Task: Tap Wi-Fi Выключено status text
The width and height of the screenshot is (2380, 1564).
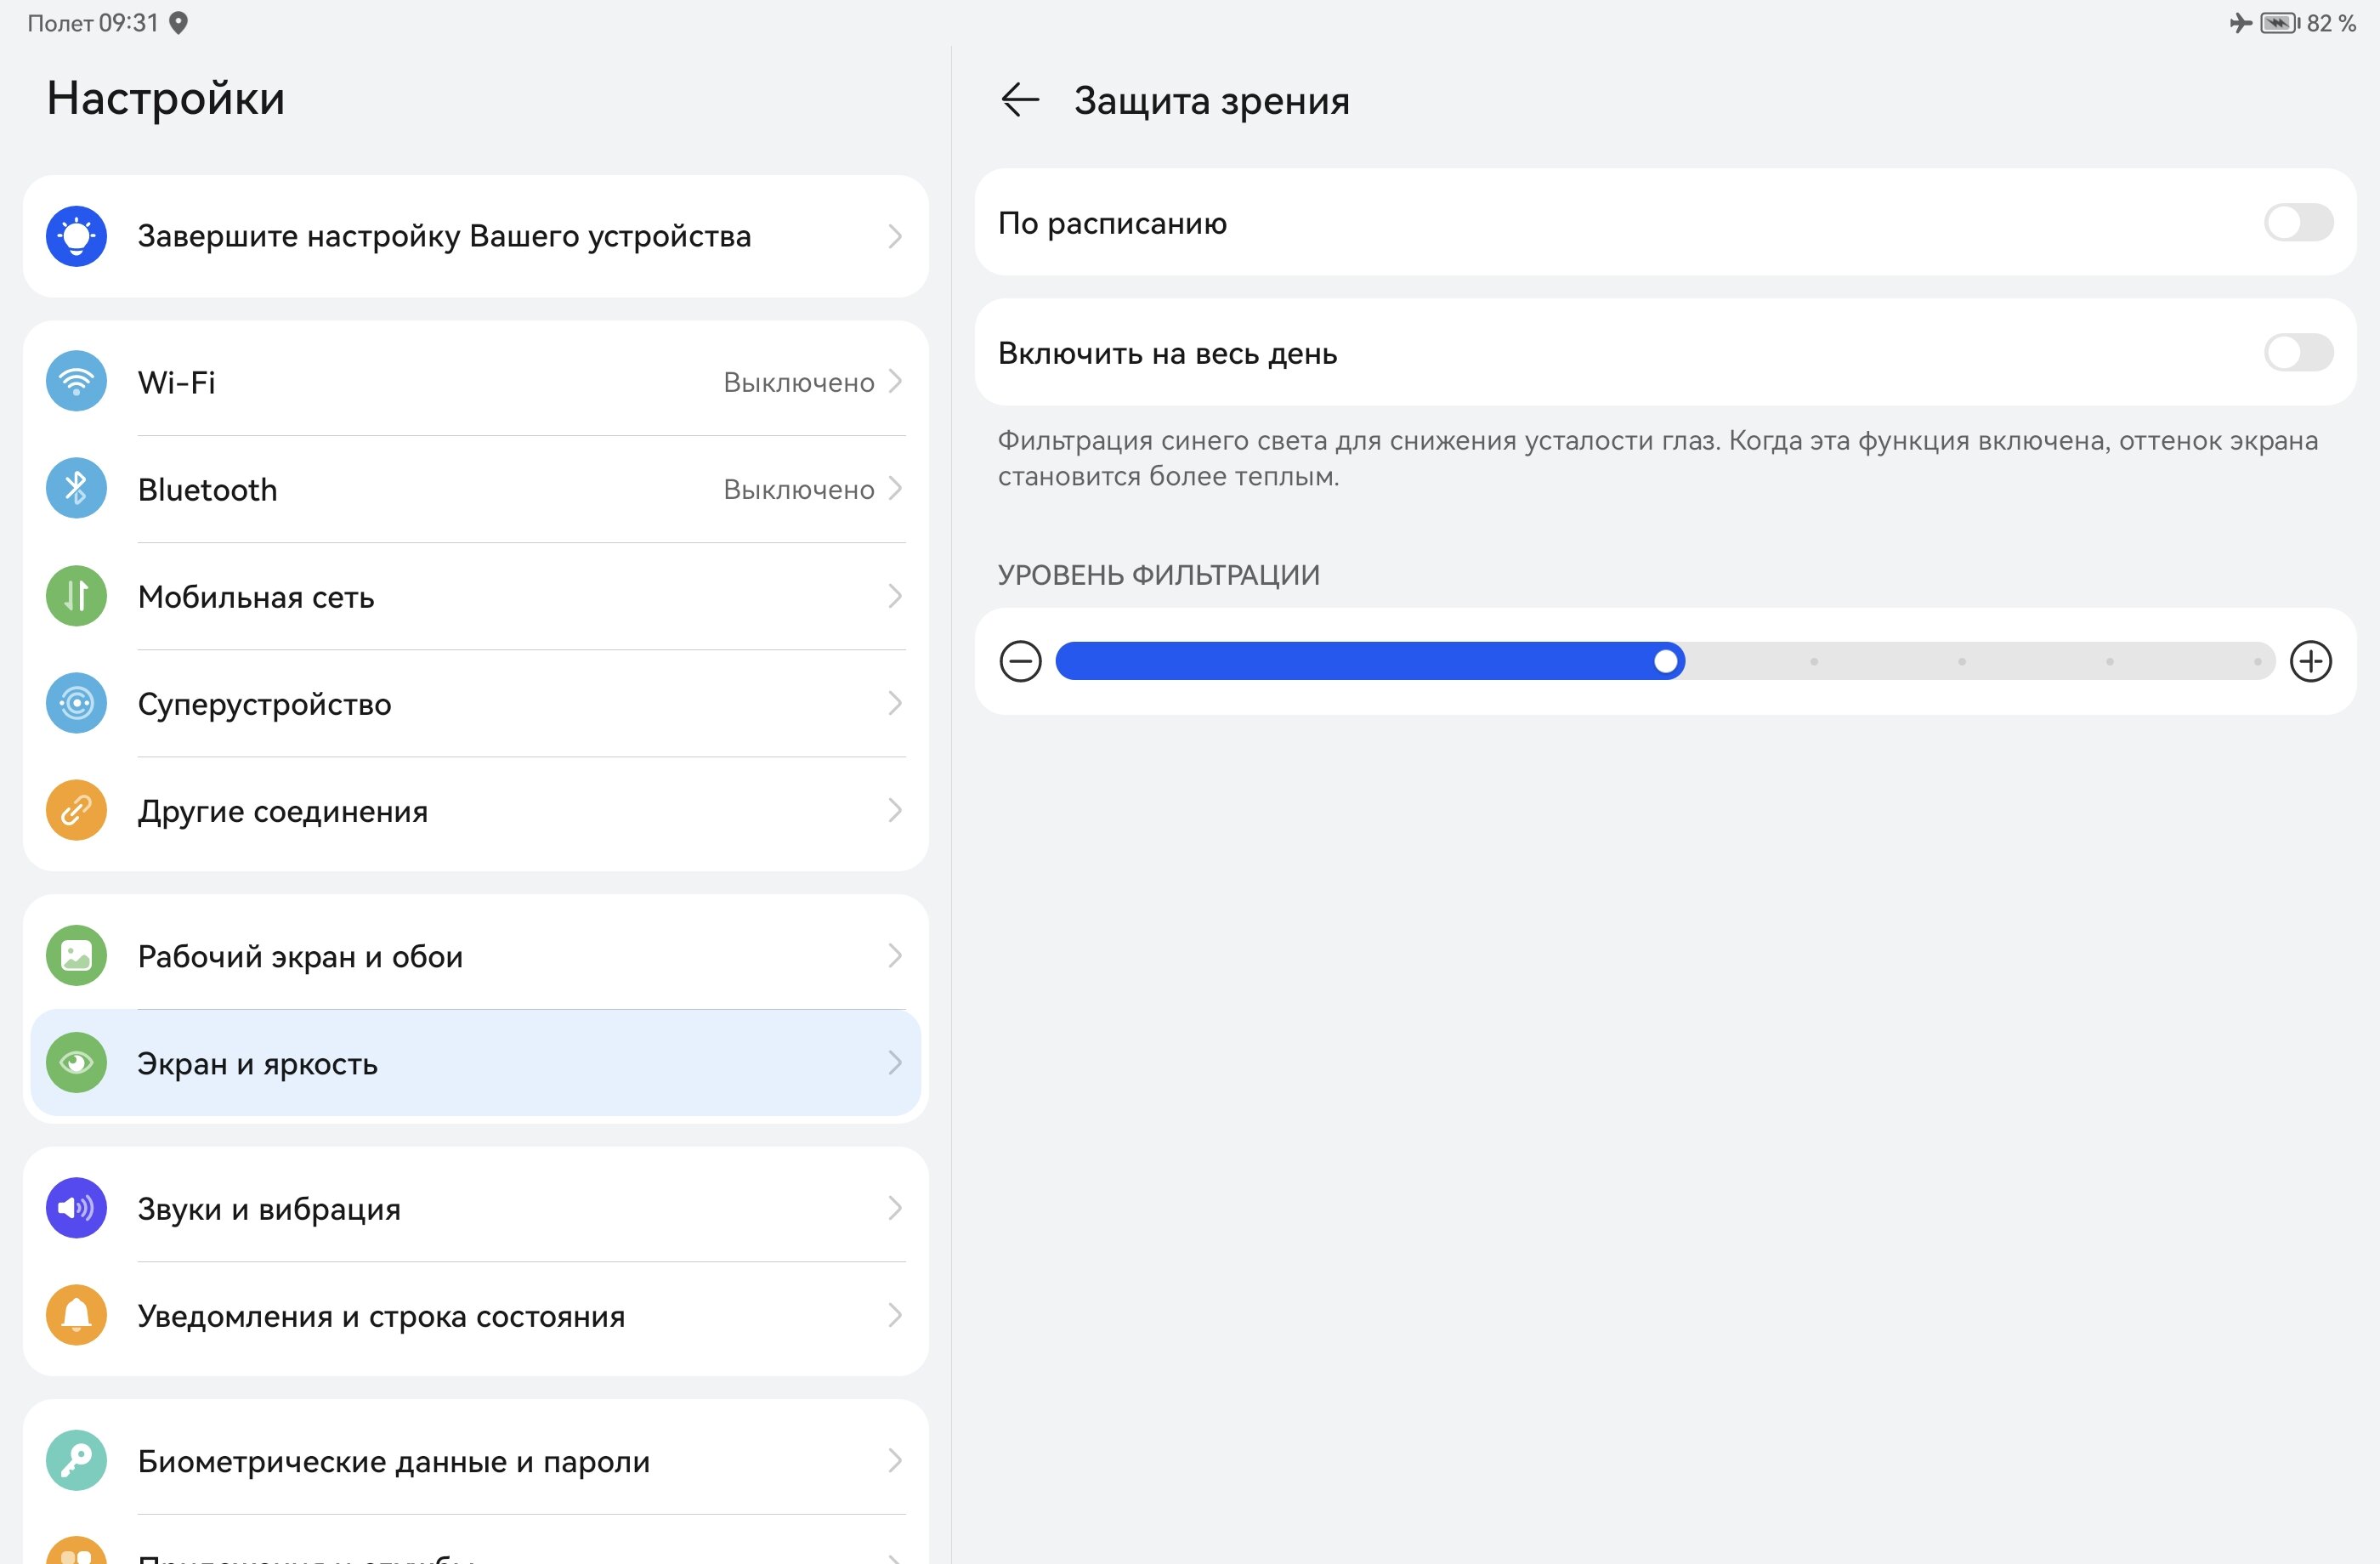Action: pyautogui.click(x=799, y=382)
